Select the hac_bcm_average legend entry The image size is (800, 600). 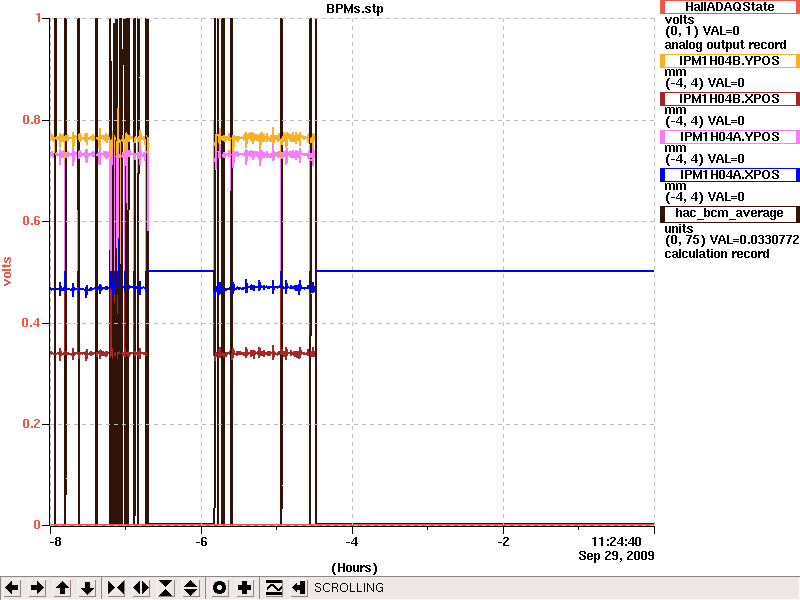(x=730, y=214)
